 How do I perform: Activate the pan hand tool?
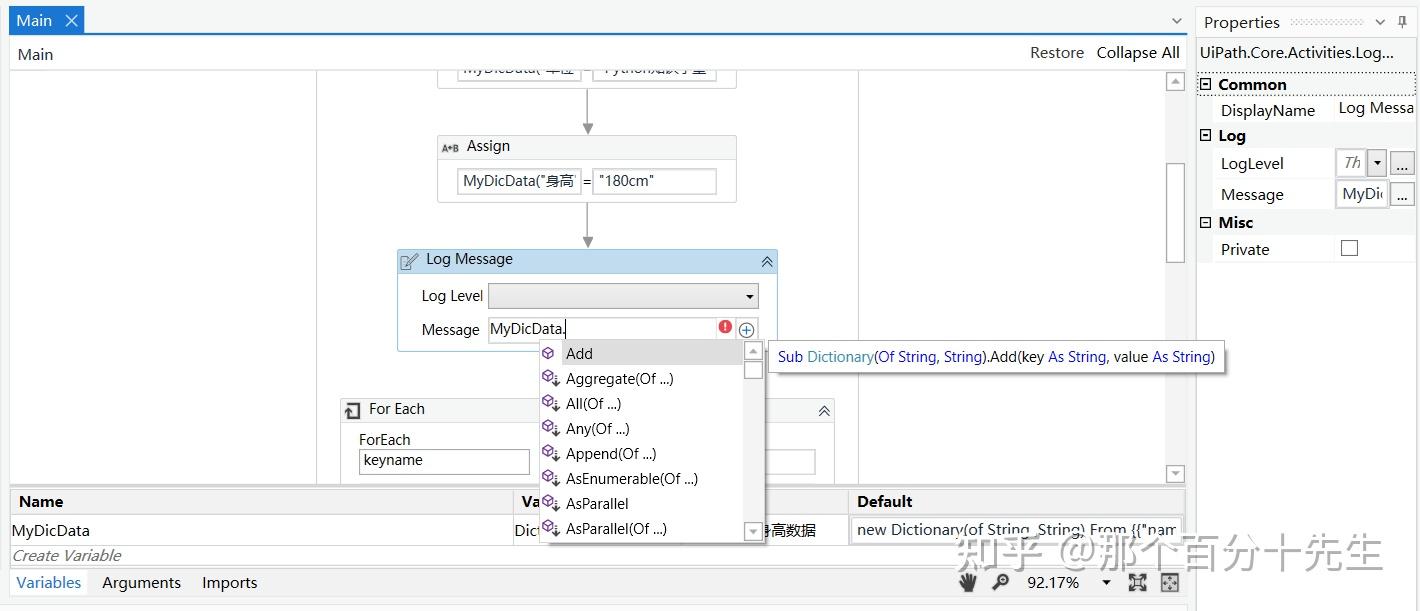coord(967,582)
